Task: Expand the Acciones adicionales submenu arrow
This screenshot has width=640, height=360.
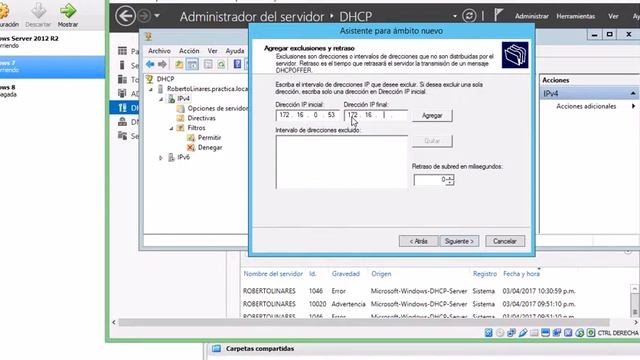Action: [633, 106]
